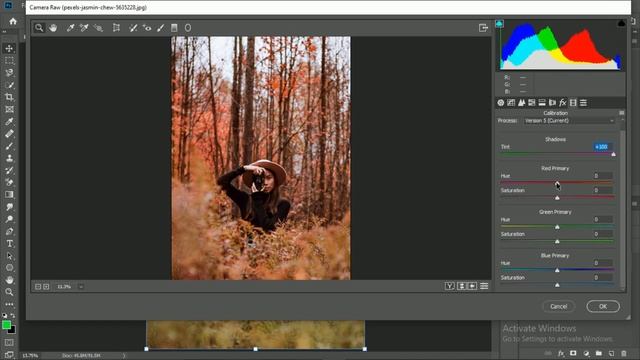The image size is (640, 360).
Task: Open the Basic panel tab
Action: click(x=501, y=103)
